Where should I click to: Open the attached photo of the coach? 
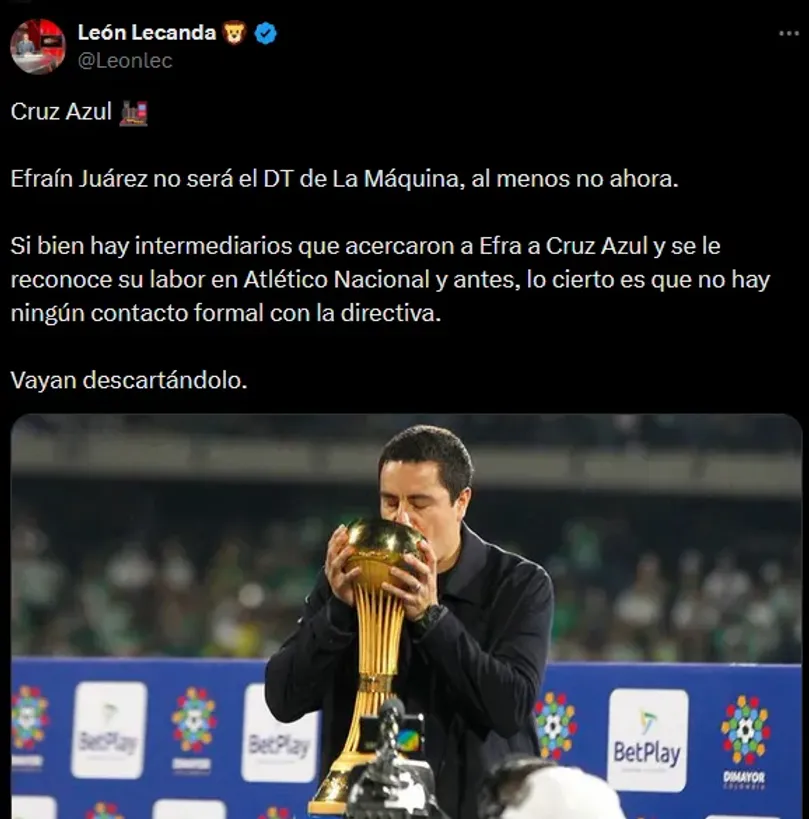(406, 616)
